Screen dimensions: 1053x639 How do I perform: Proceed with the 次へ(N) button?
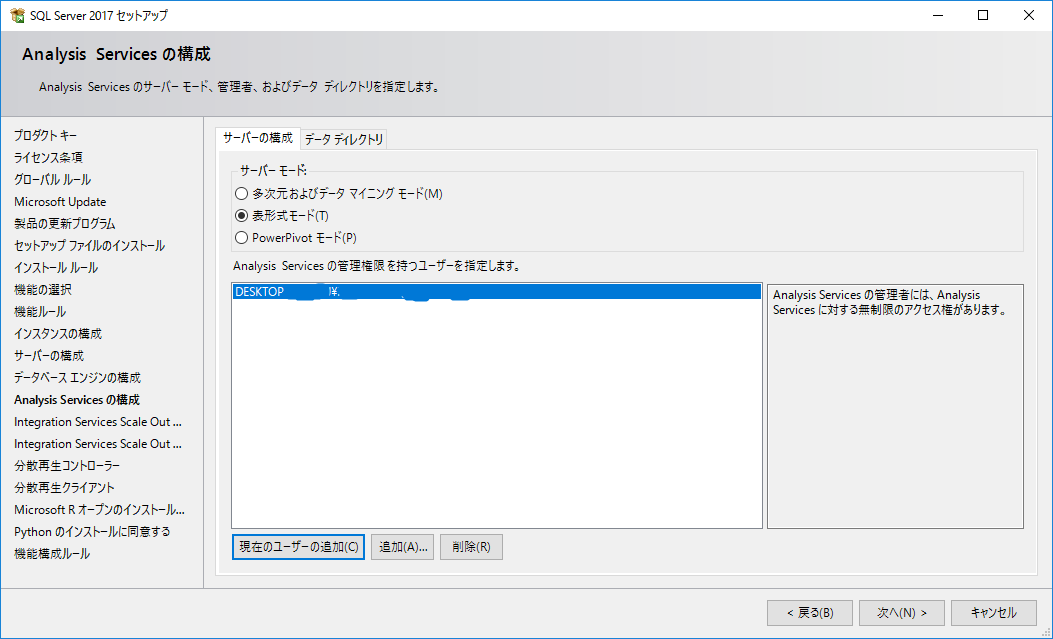902,613
